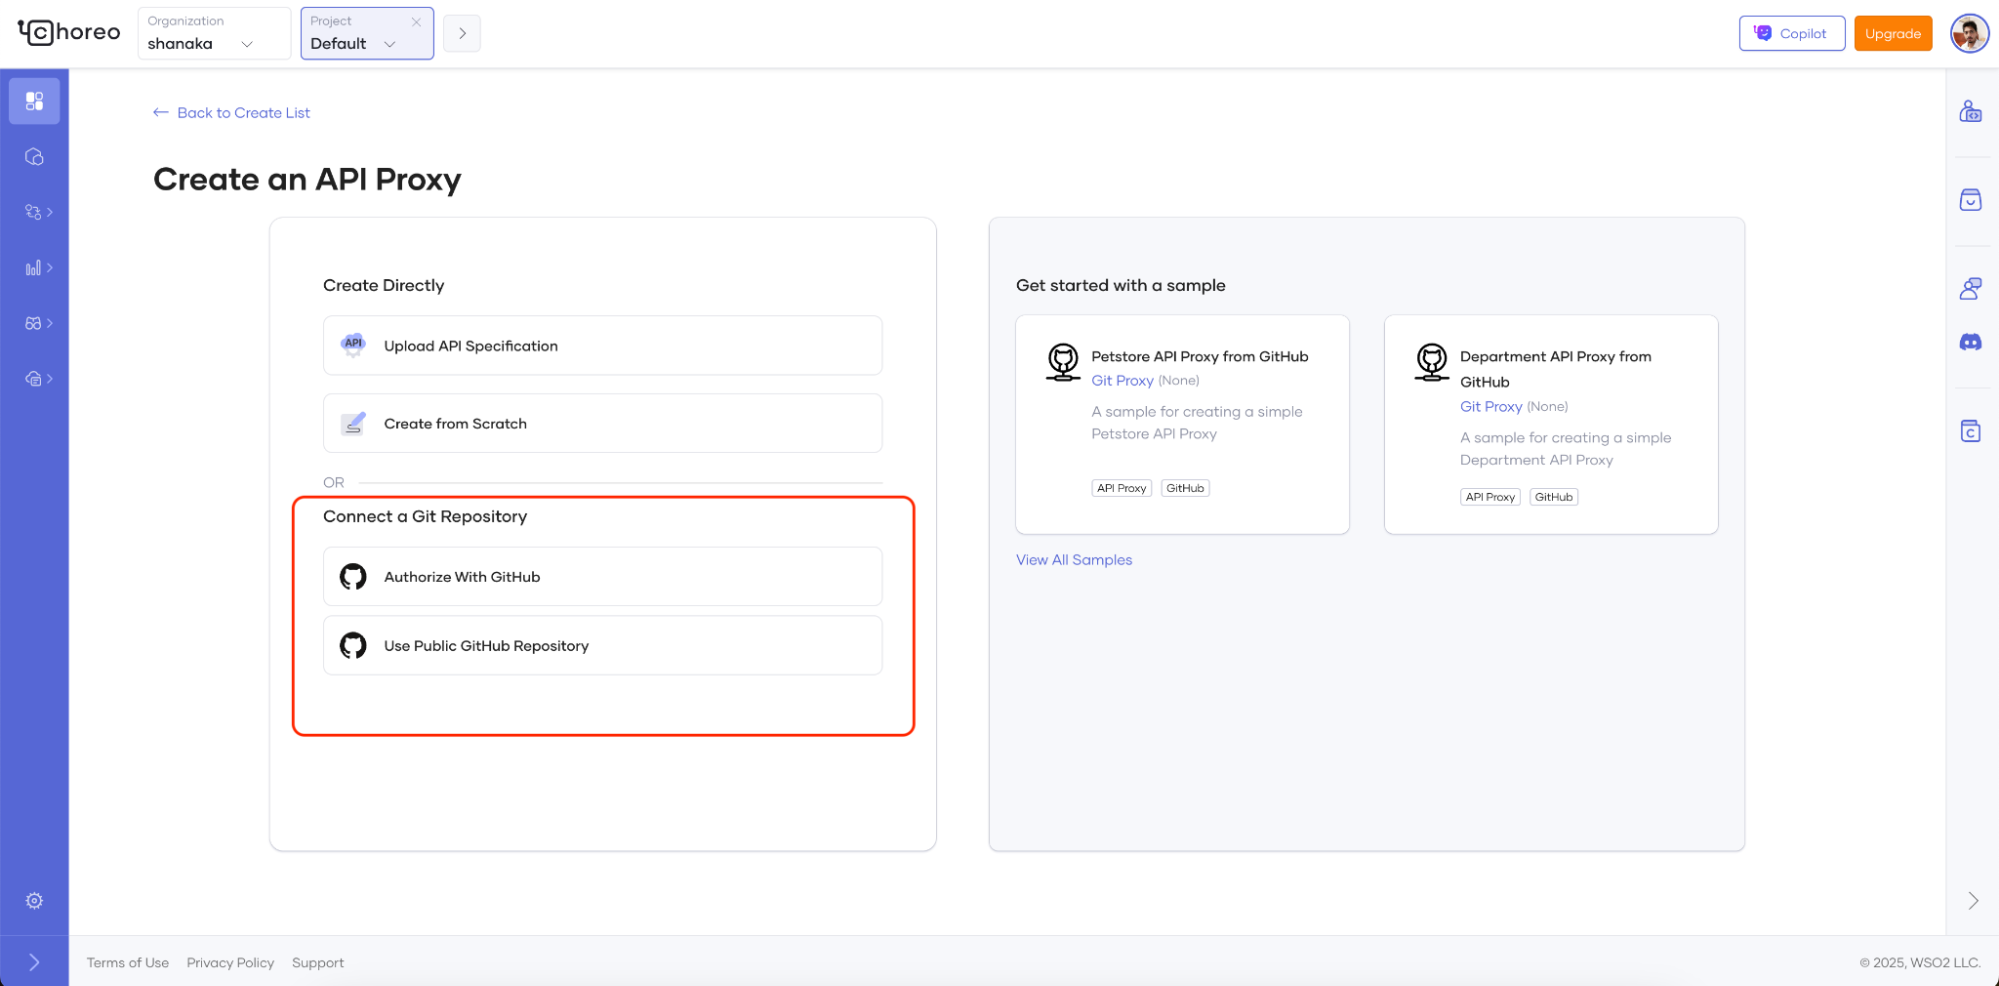Screen dimensions: 1999x986
Task: Open the Organization shanaka dropdown
Action: 213,34
